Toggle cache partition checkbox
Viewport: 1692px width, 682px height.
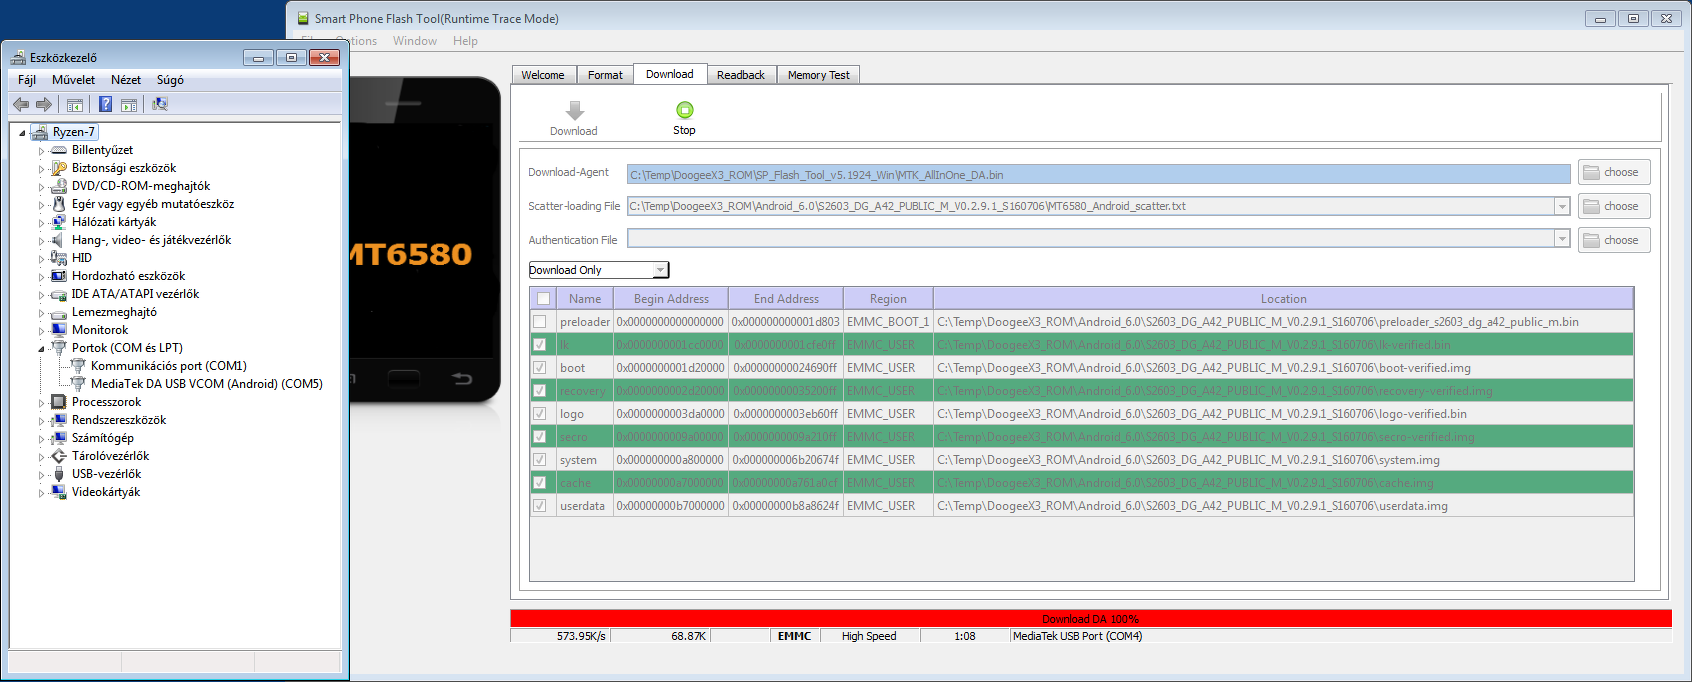pyautogui.click(x=540, y=483)
